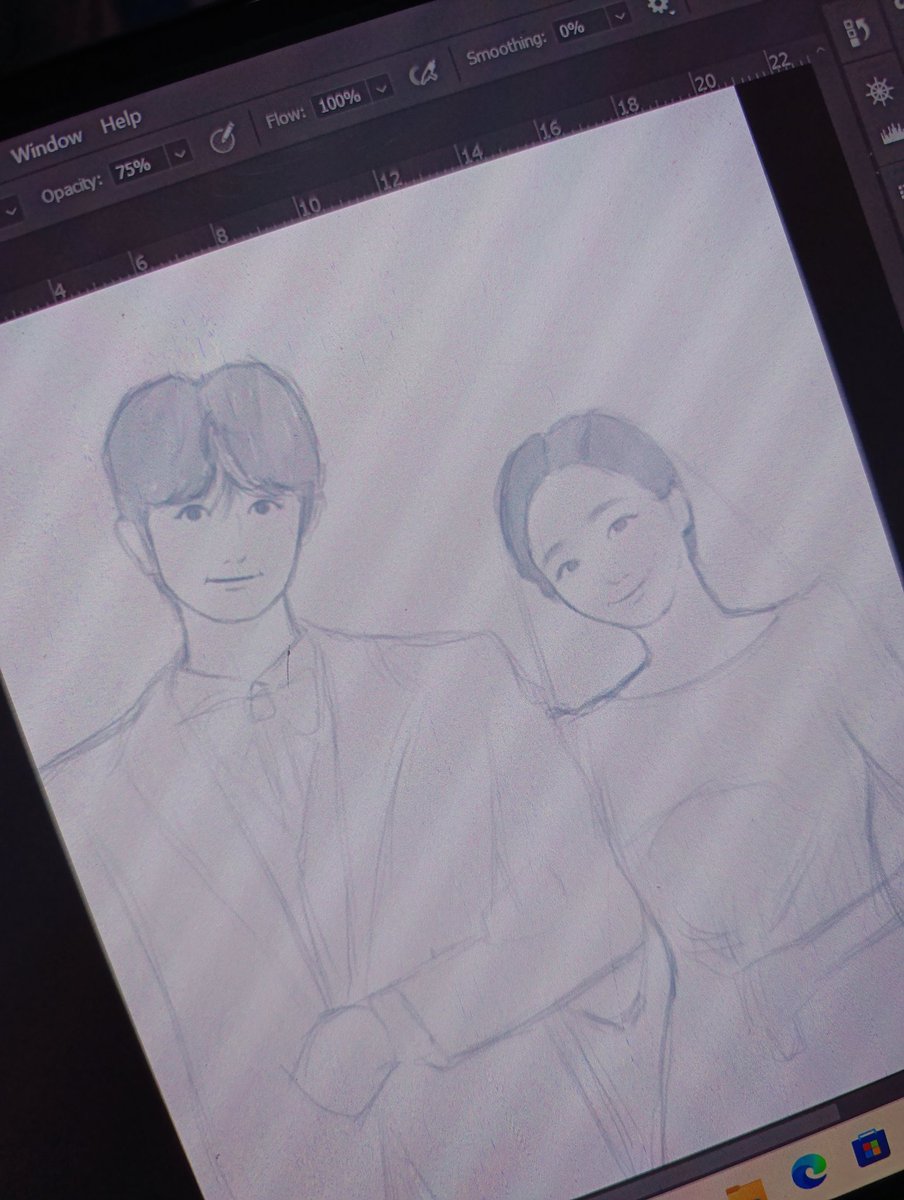
Task: Open the History panel icon
Action: (x=857, y=31)
